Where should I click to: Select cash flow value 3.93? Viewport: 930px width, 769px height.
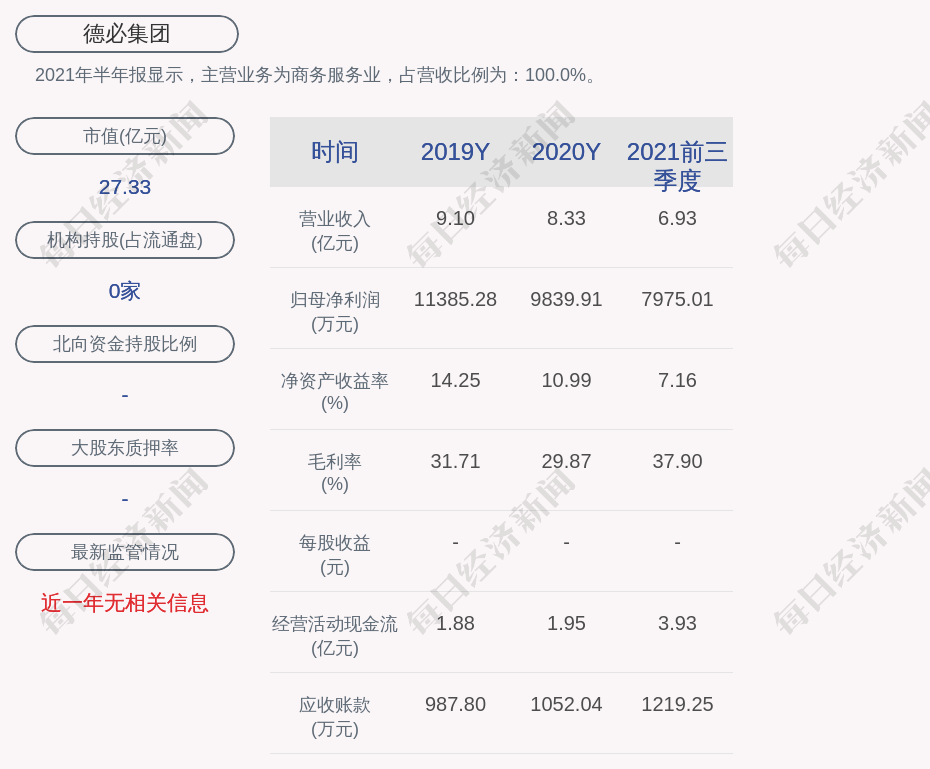tap(677, 623)
